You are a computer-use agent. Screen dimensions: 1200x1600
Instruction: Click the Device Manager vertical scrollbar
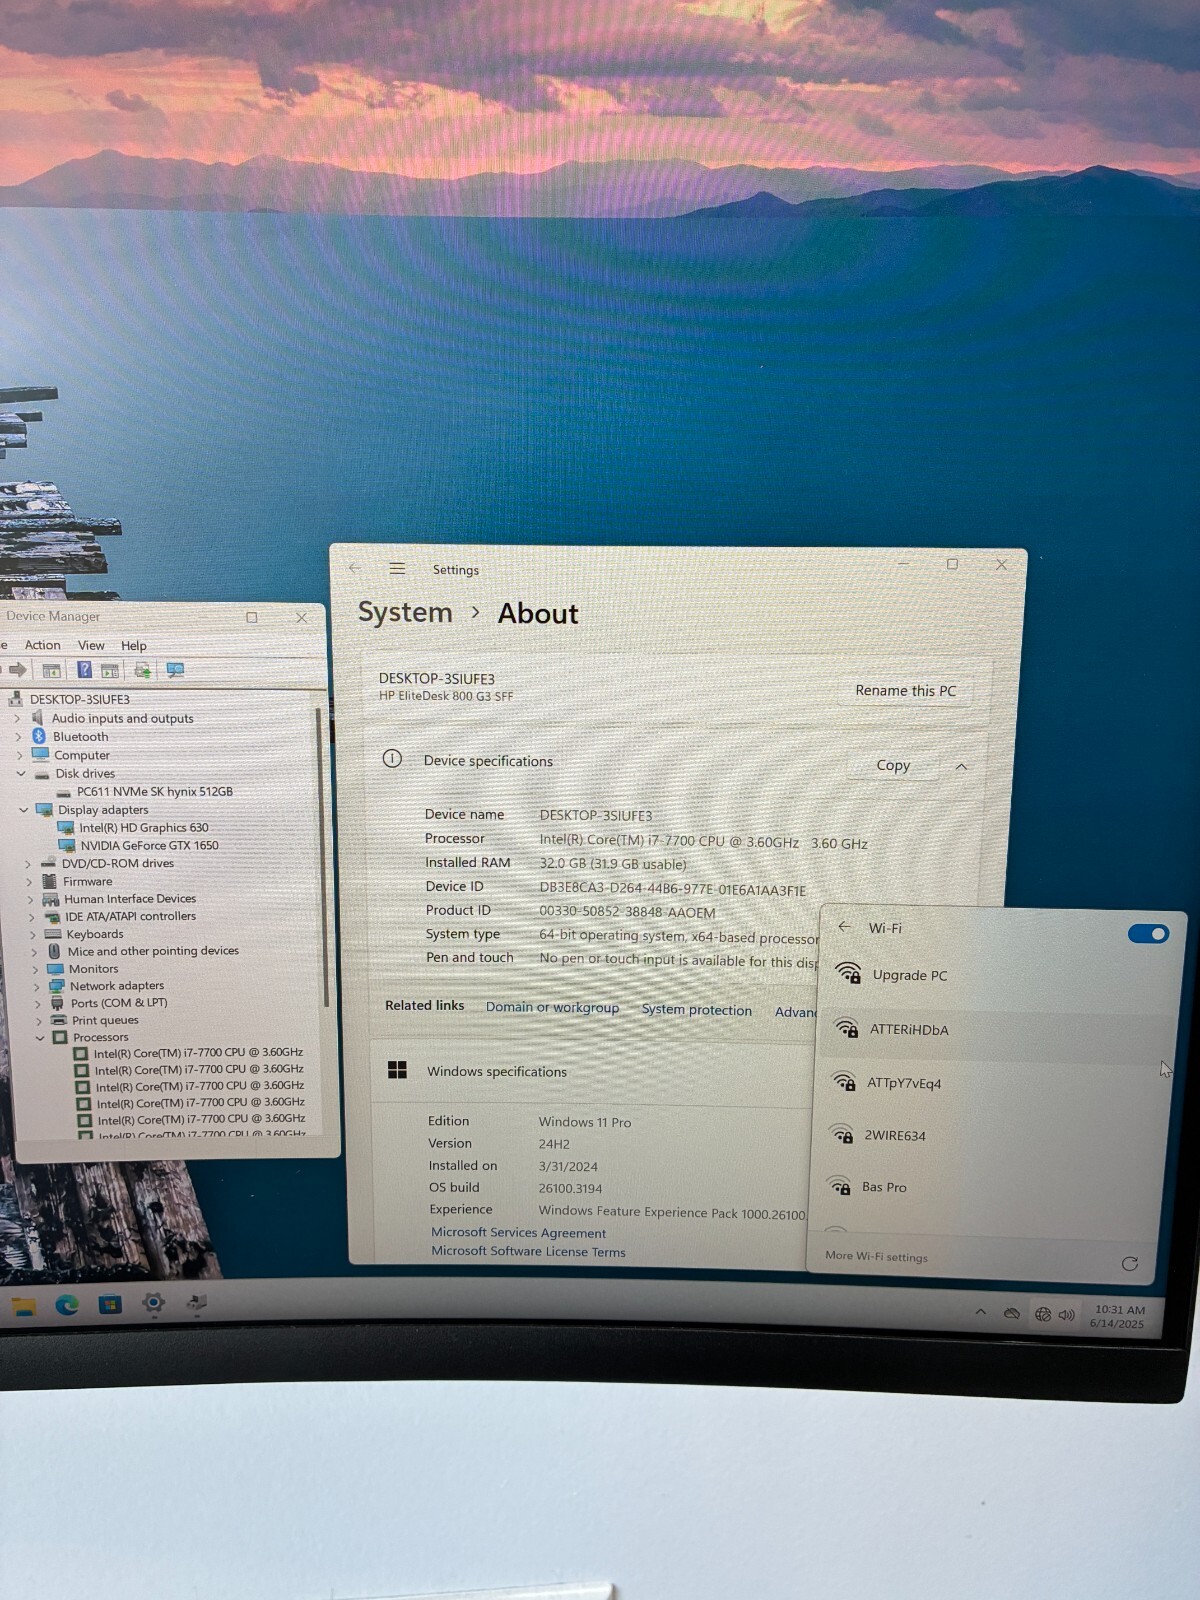(324, 858)
